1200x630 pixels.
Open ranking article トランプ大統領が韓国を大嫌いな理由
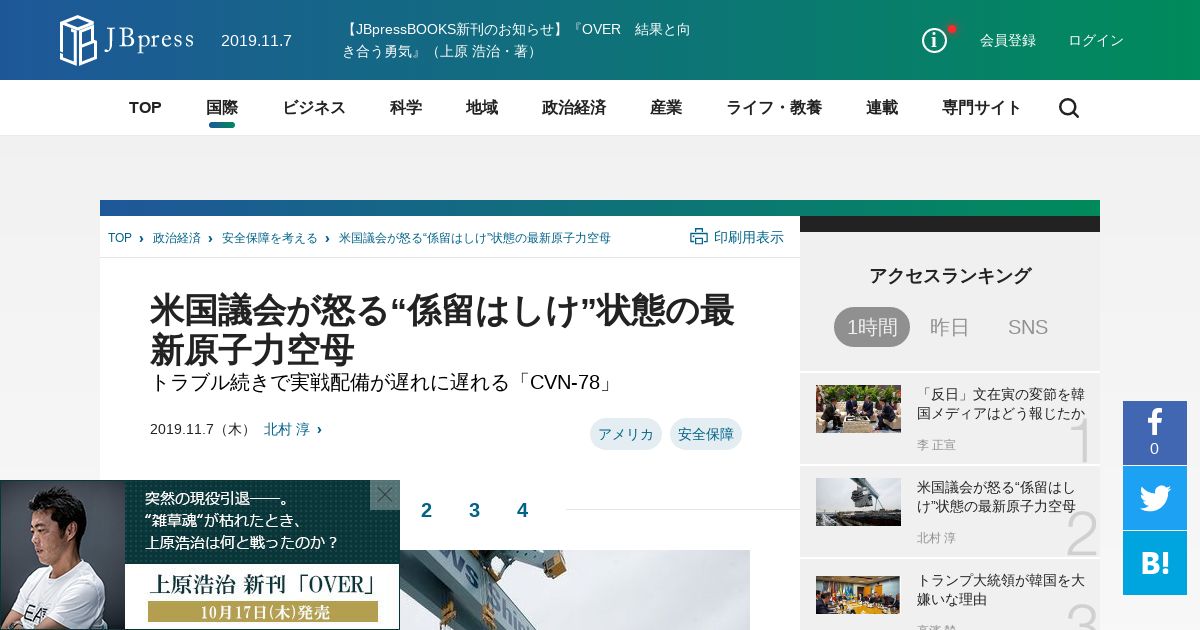[x=1001, y=589]
